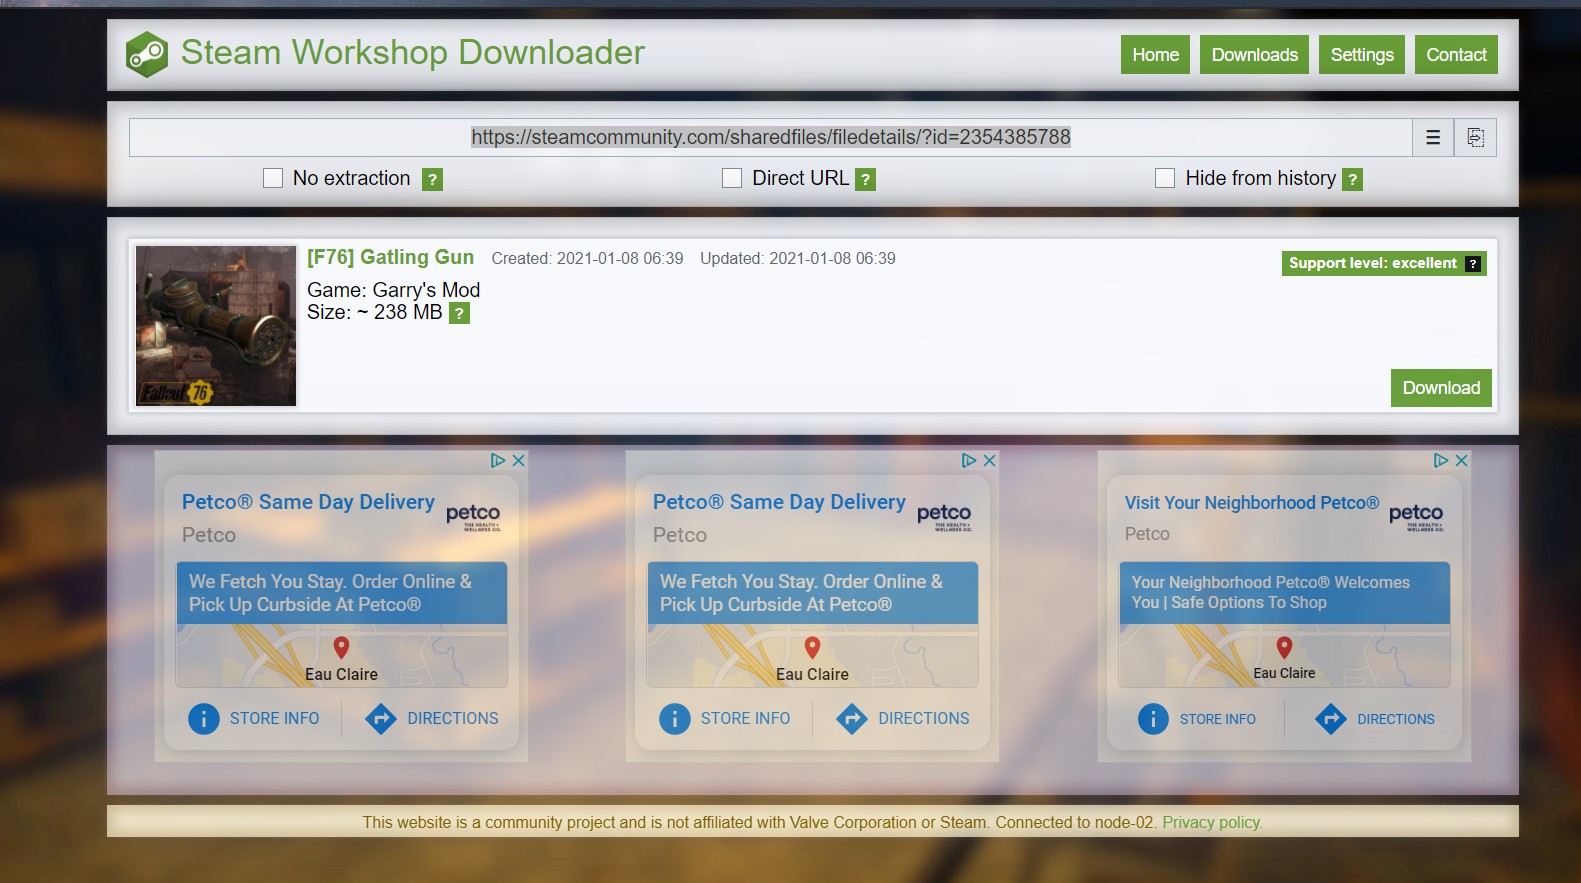Go to the Home page
The width and height of the screenshot is (1581, 883).
coord(1155,55)
